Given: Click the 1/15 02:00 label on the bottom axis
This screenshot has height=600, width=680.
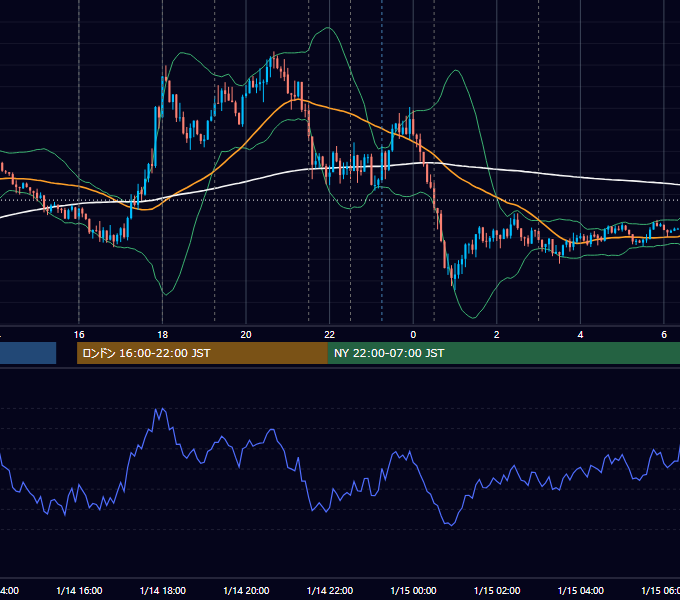Looking at the screenshot, I should tap(497, 591).
